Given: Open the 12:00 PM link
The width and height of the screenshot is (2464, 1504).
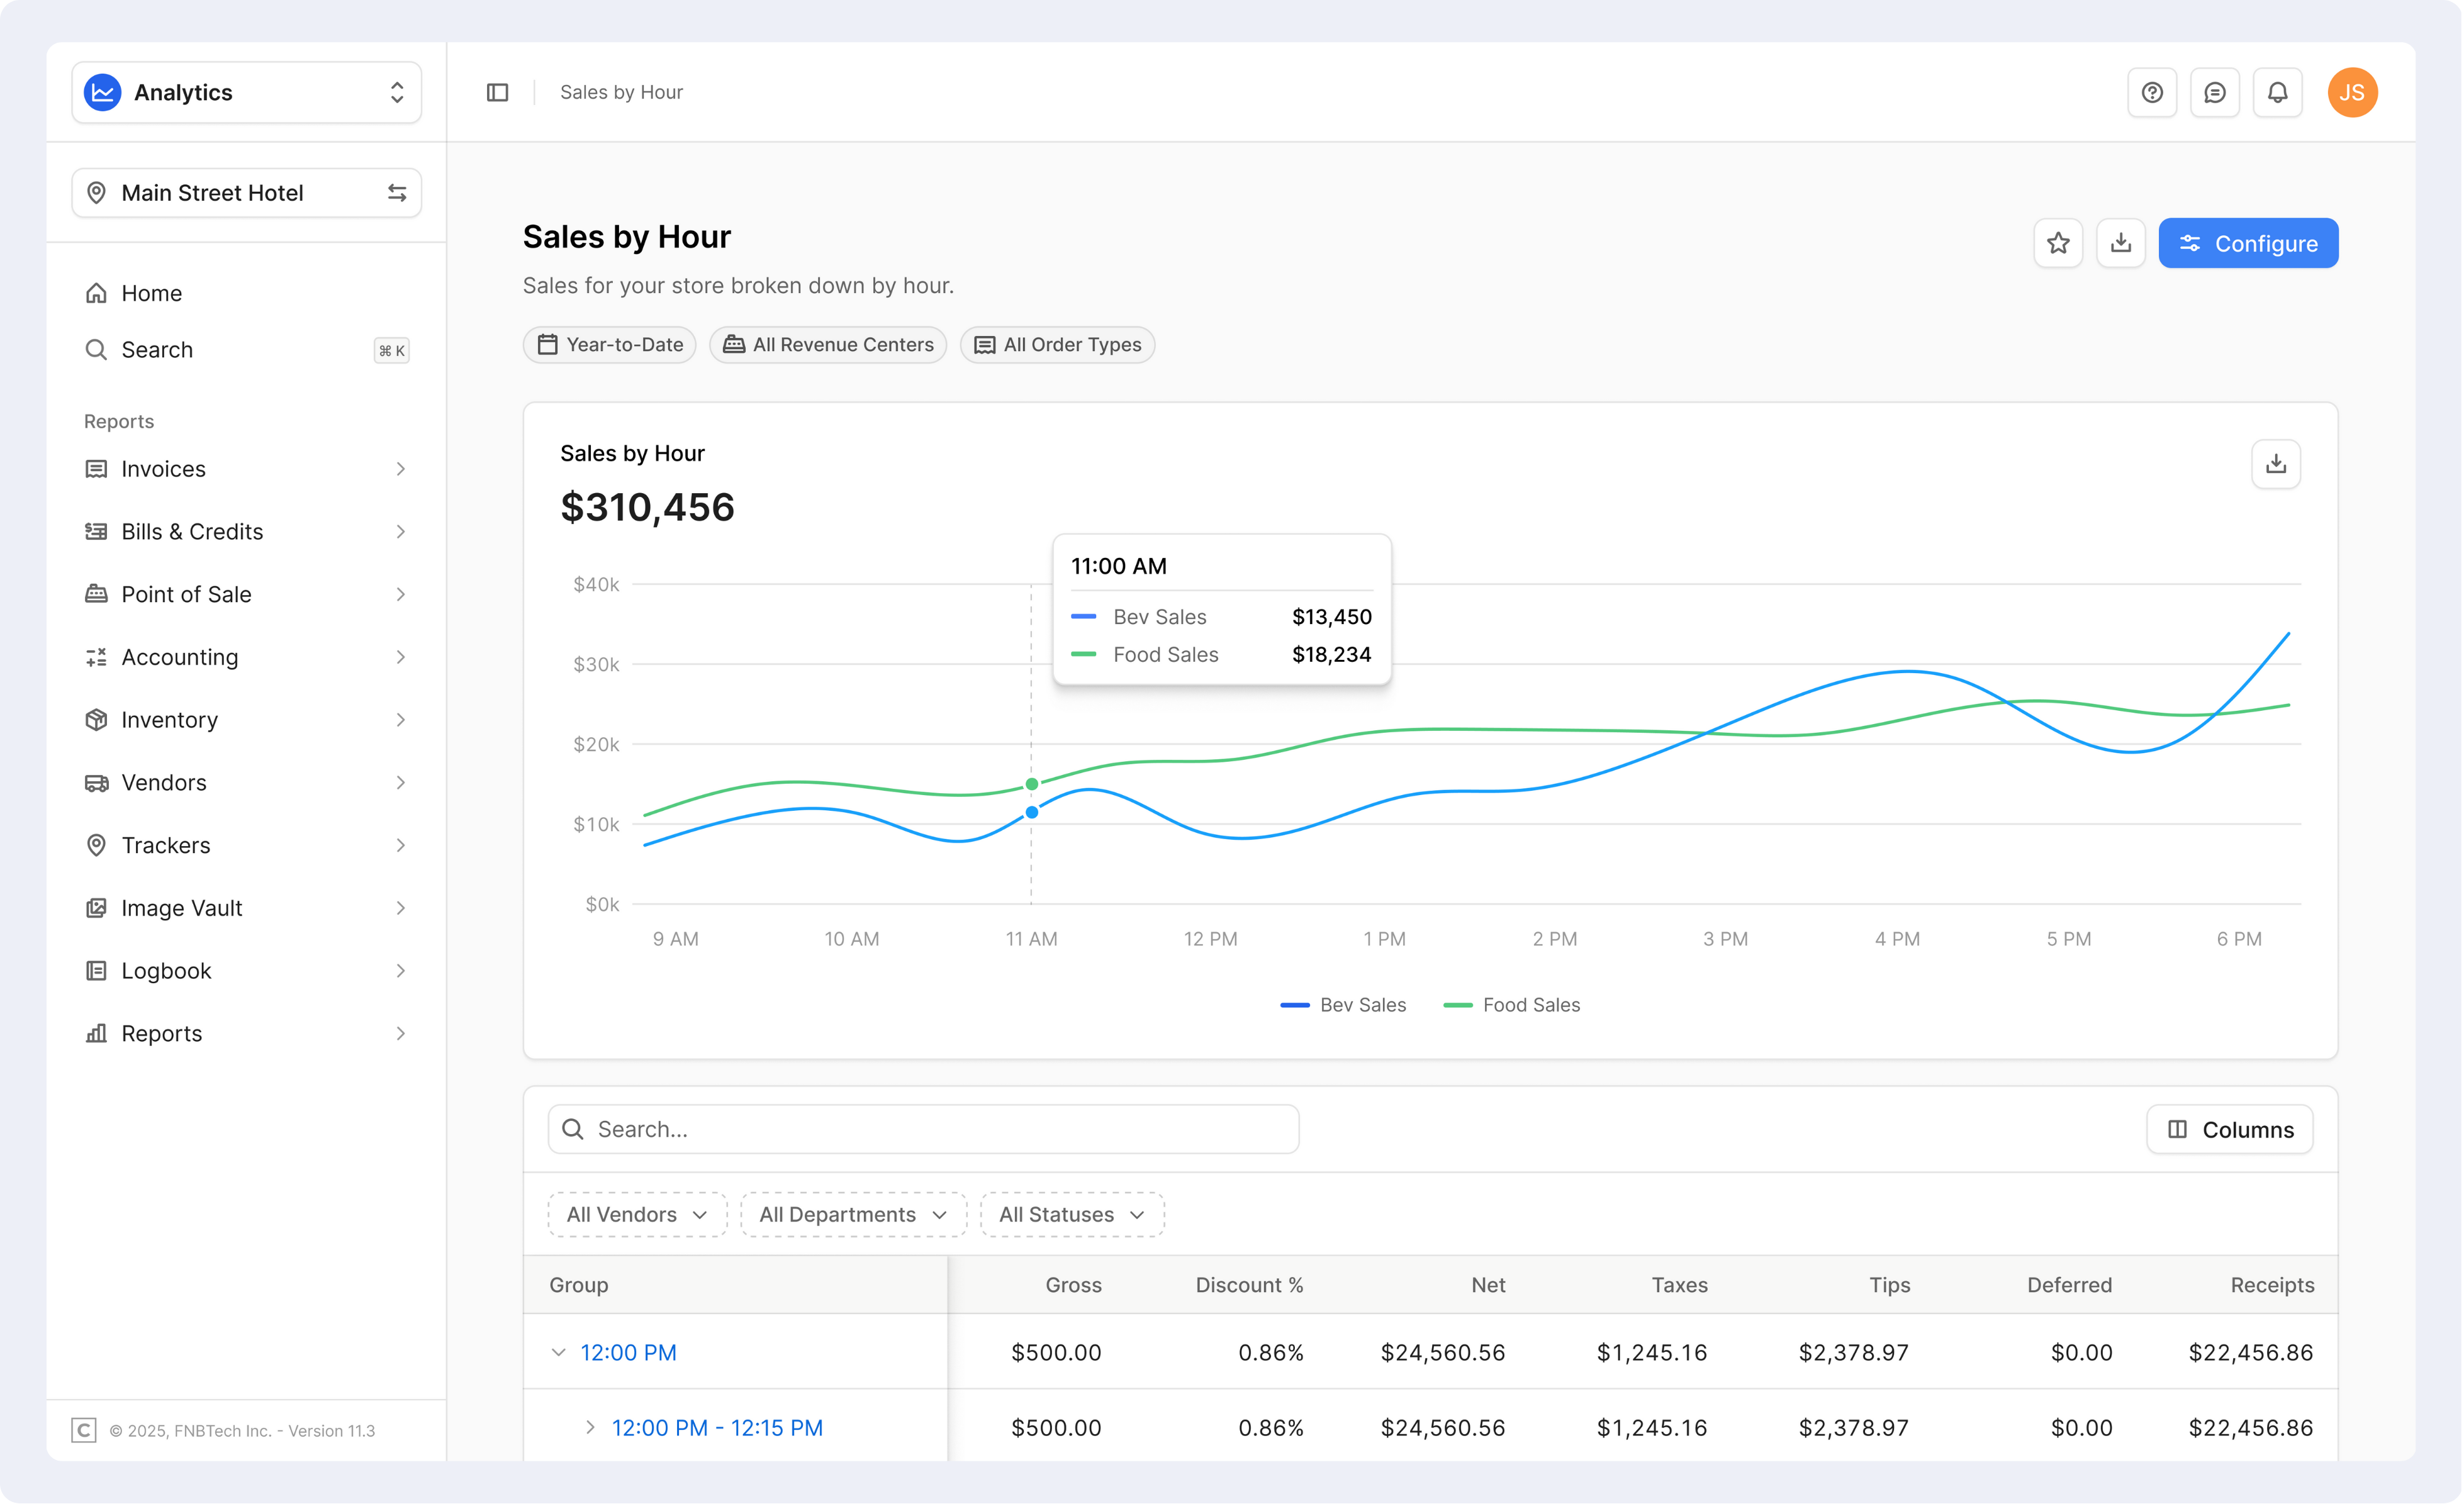Looking at the screenshot, I should tap(629, 1353).
